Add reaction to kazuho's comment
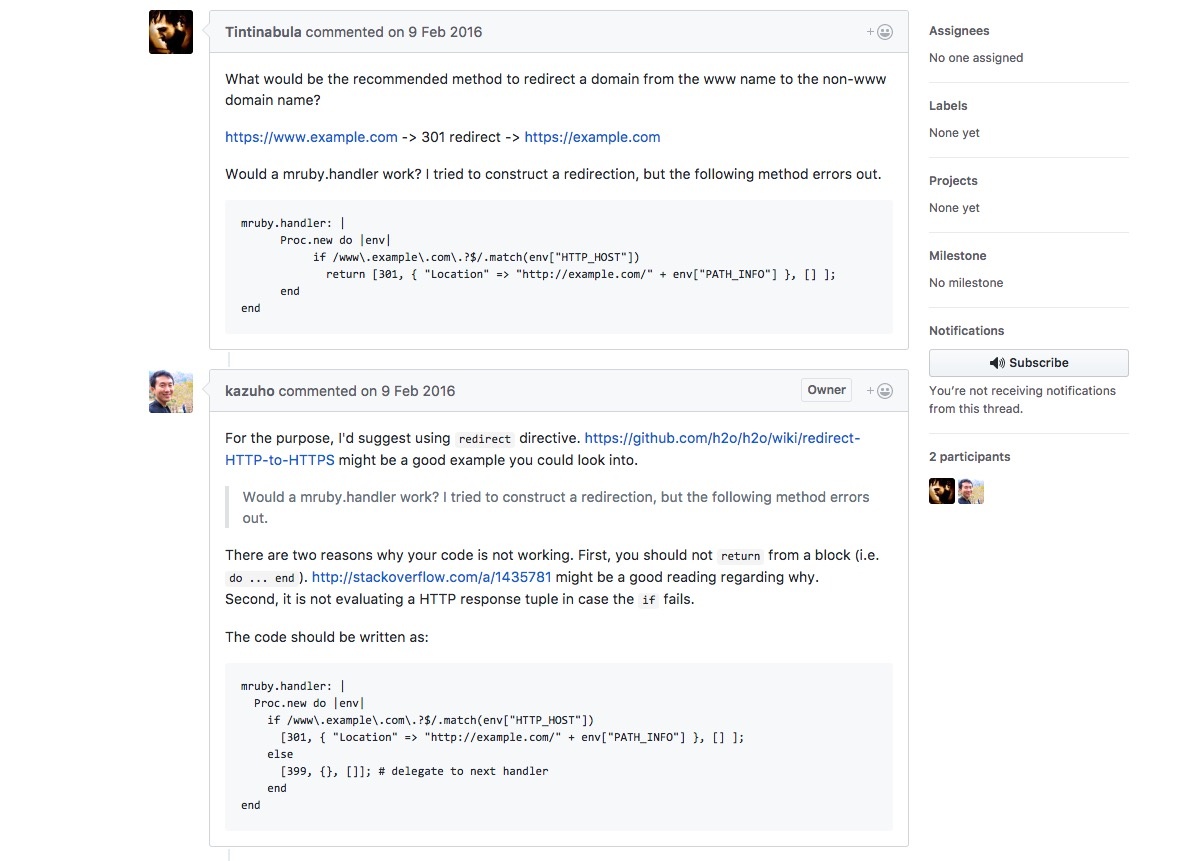The width and height of the screenshot is (1195, 861). tap(879, 391)
